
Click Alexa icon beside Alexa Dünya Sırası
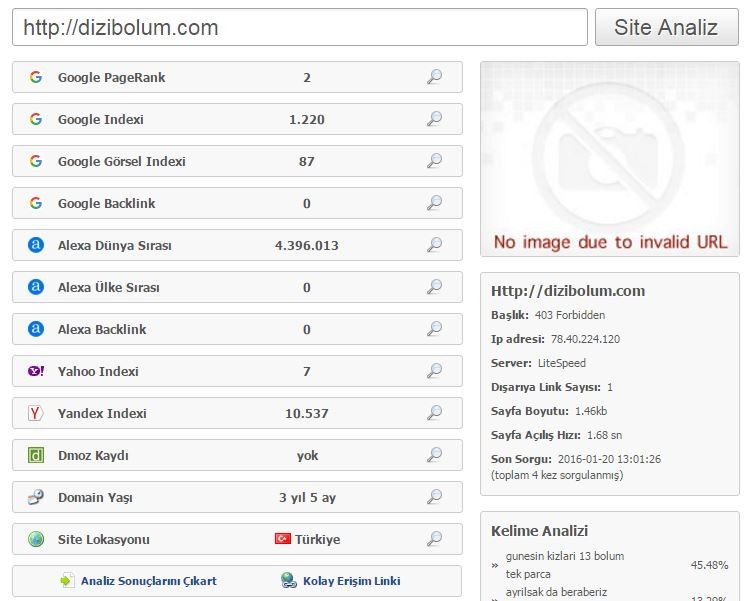click(36, 245)
